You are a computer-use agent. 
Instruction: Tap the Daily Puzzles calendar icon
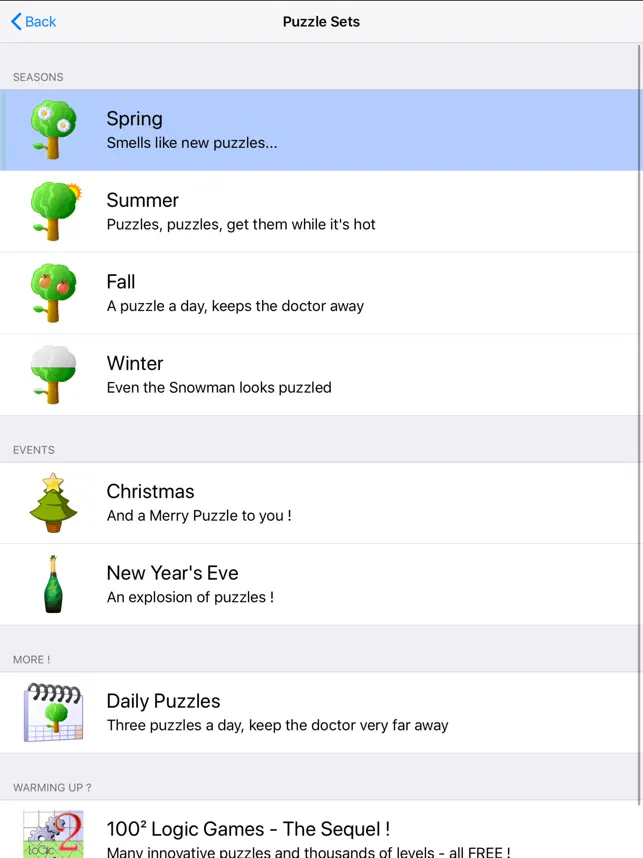point(53,712)
